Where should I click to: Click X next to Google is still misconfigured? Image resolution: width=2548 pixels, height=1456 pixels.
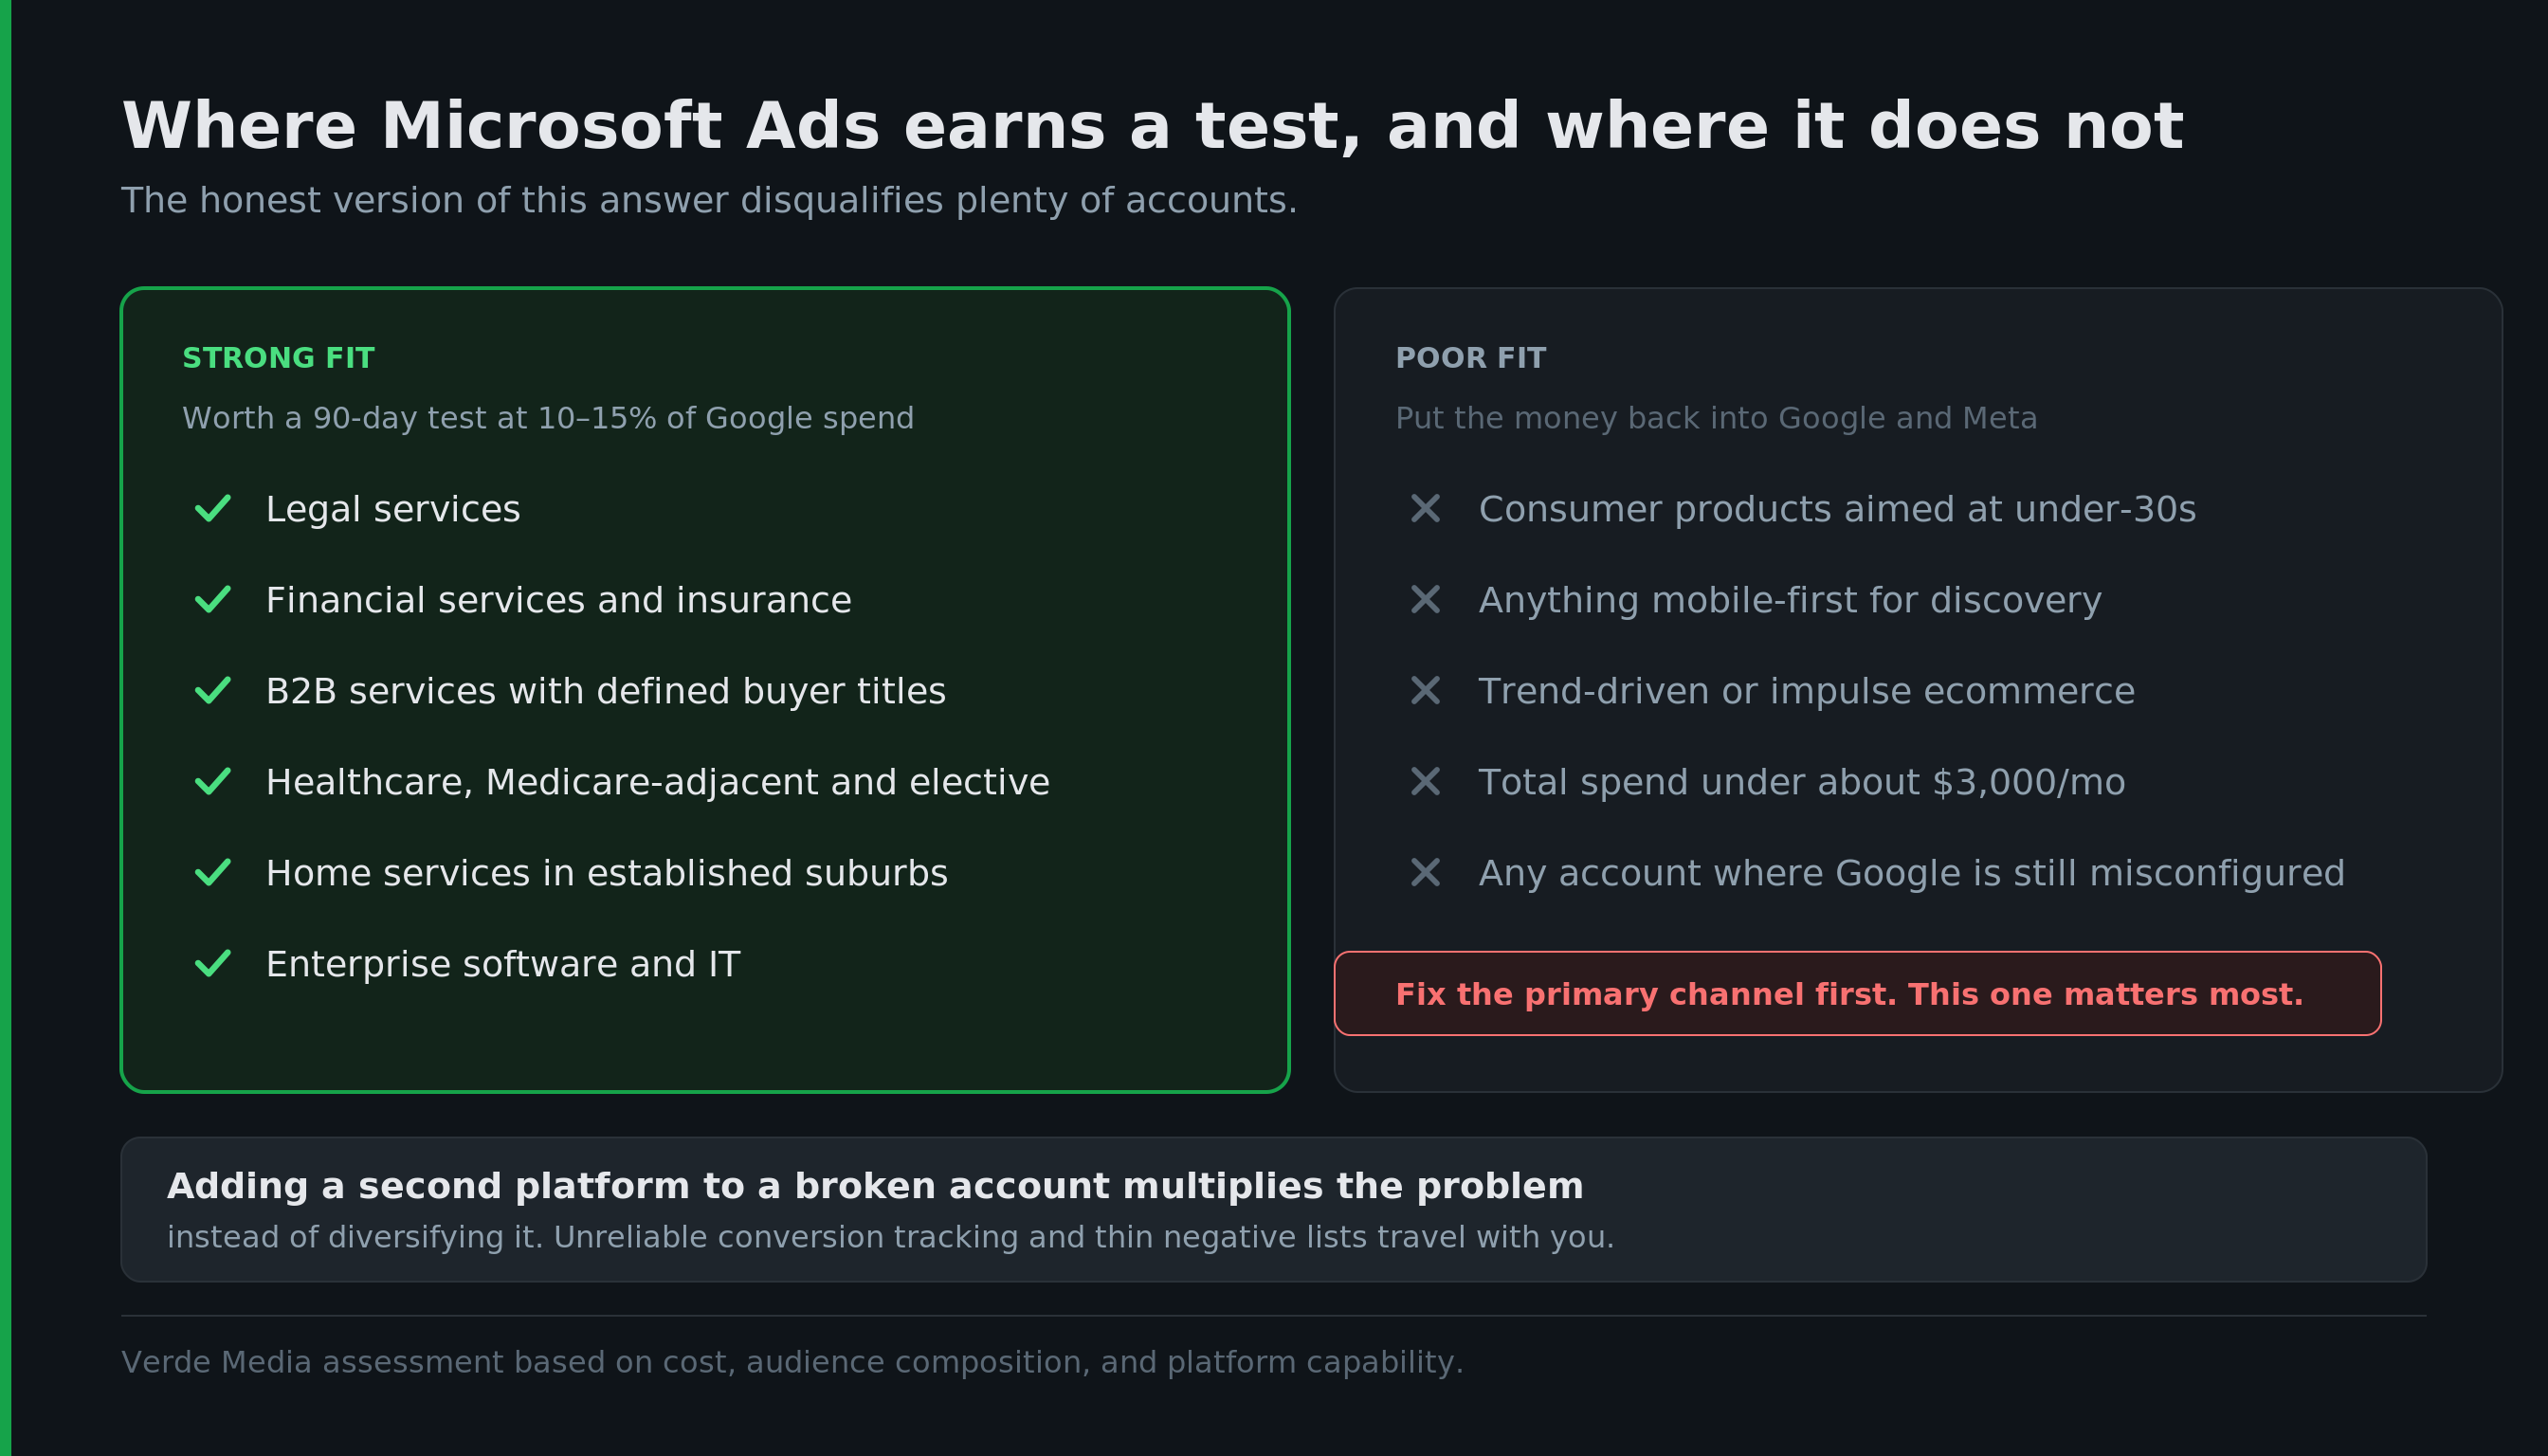[x=1426, y=873]
